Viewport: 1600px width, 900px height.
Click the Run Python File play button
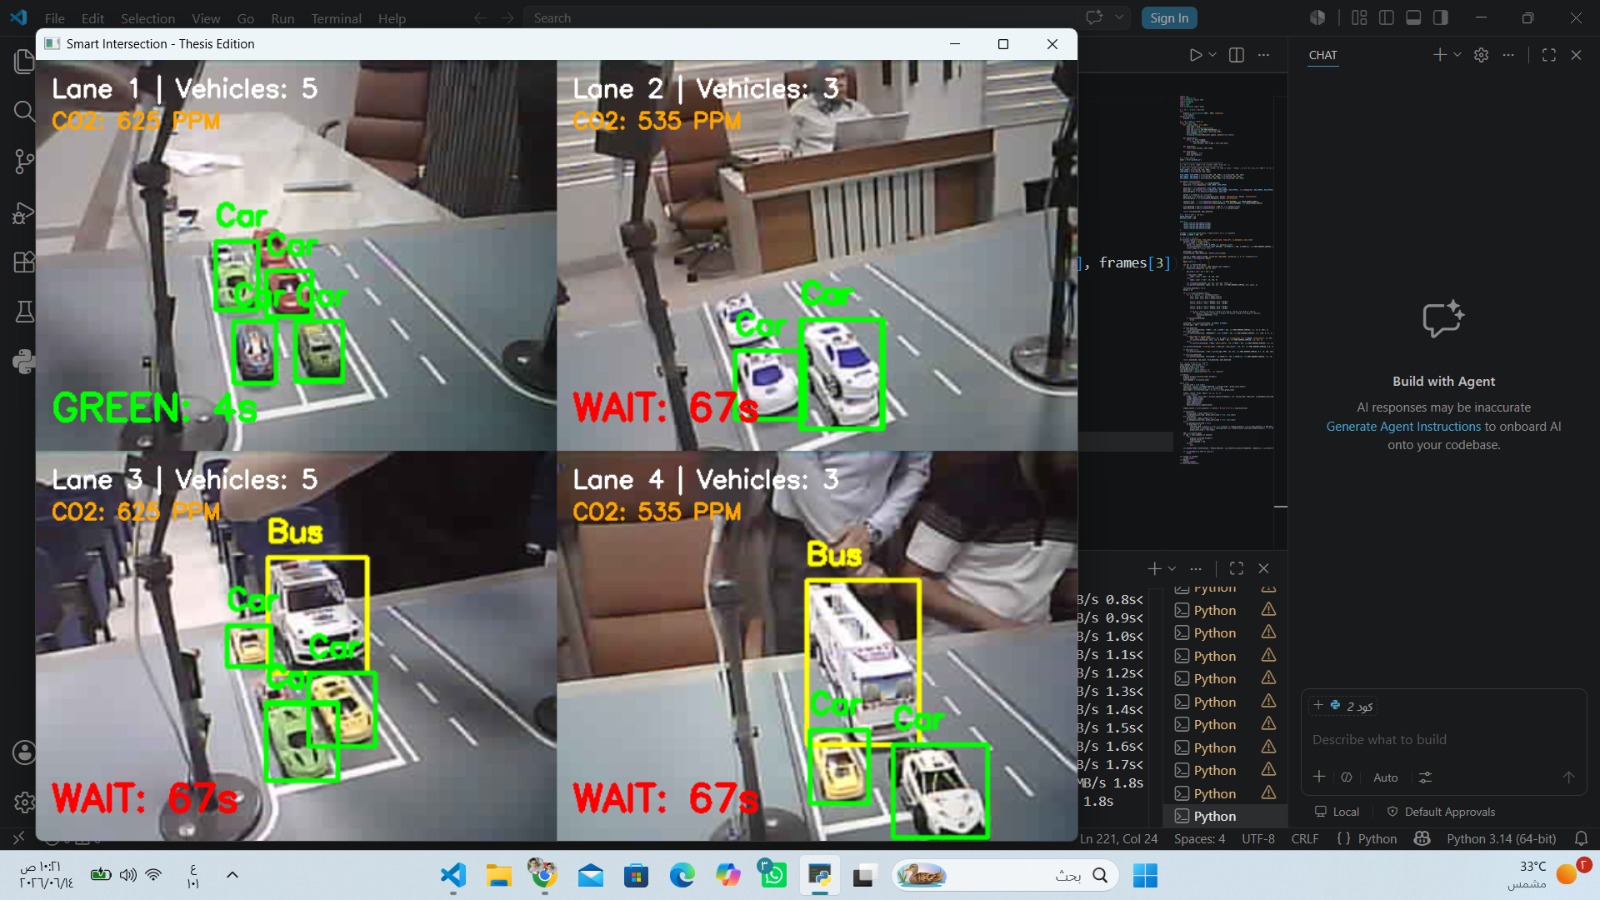click(1195, 55)
